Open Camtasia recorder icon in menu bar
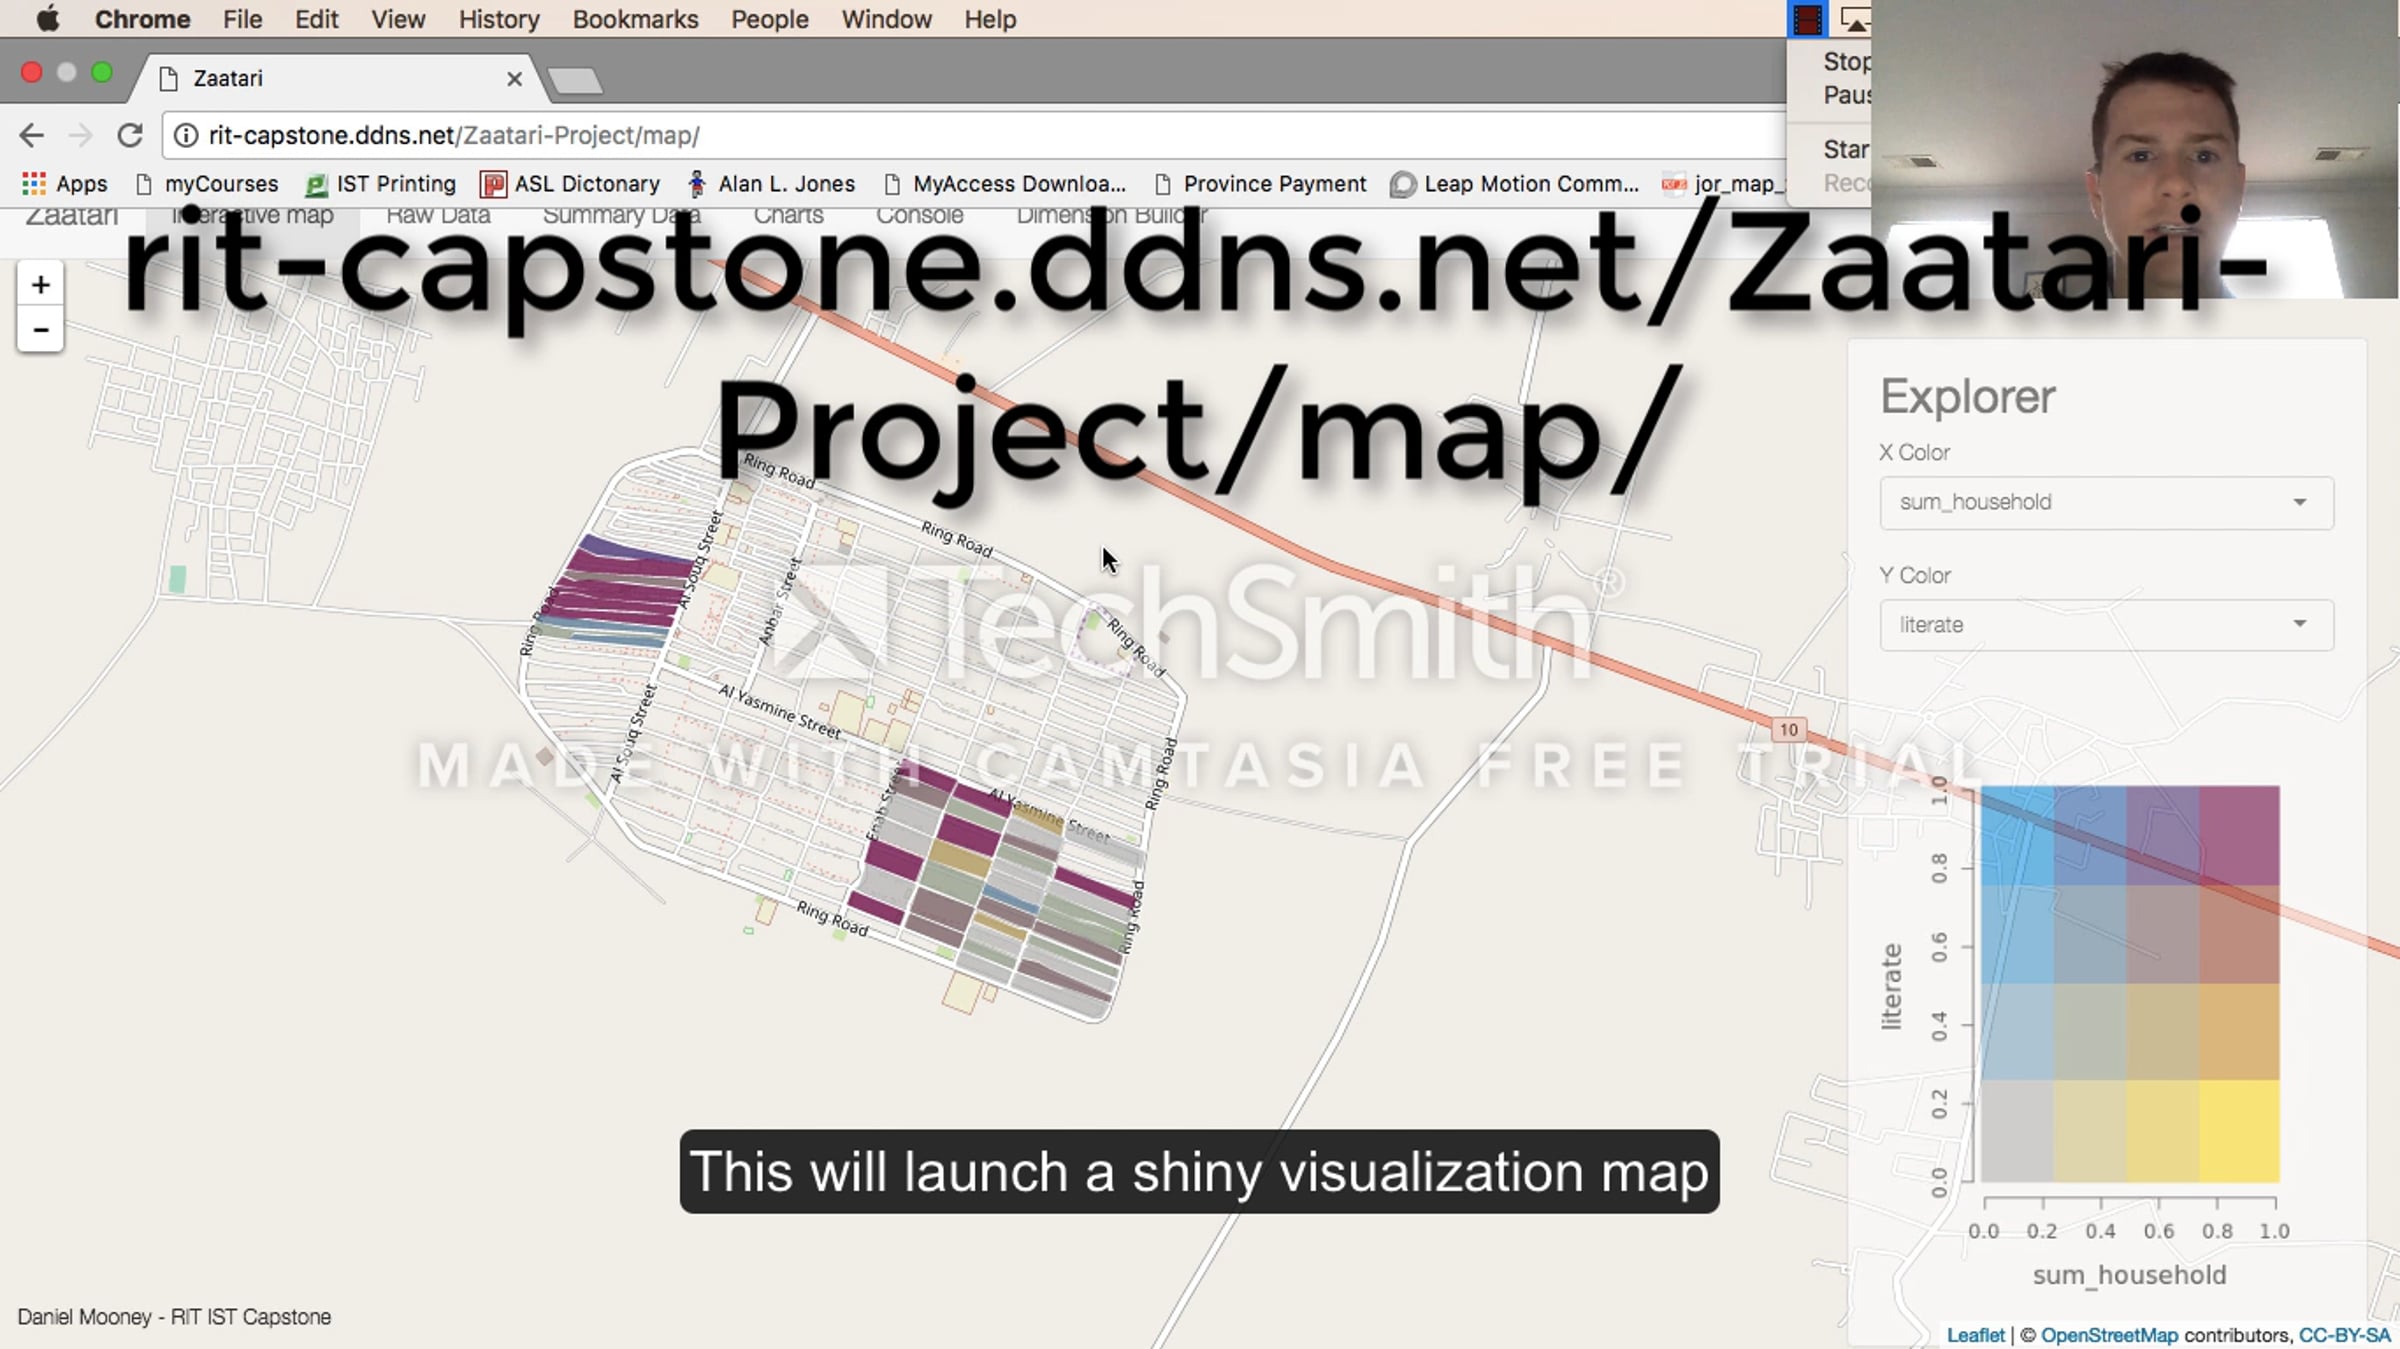 pos(1806,19)
